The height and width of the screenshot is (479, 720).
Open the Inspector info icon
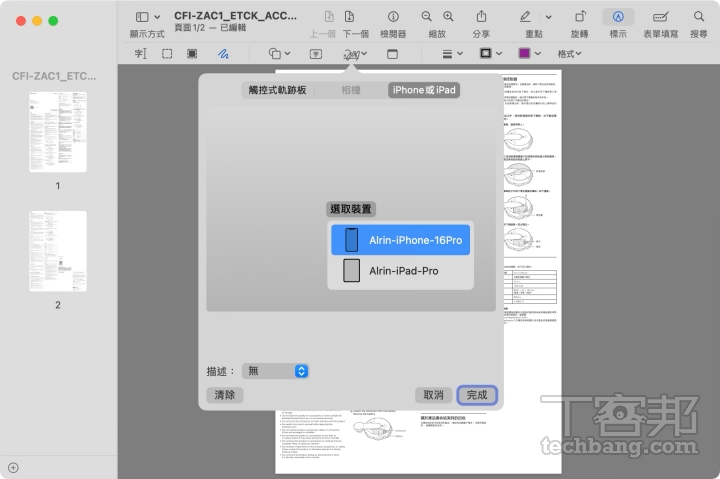click(x=393, y=17)
